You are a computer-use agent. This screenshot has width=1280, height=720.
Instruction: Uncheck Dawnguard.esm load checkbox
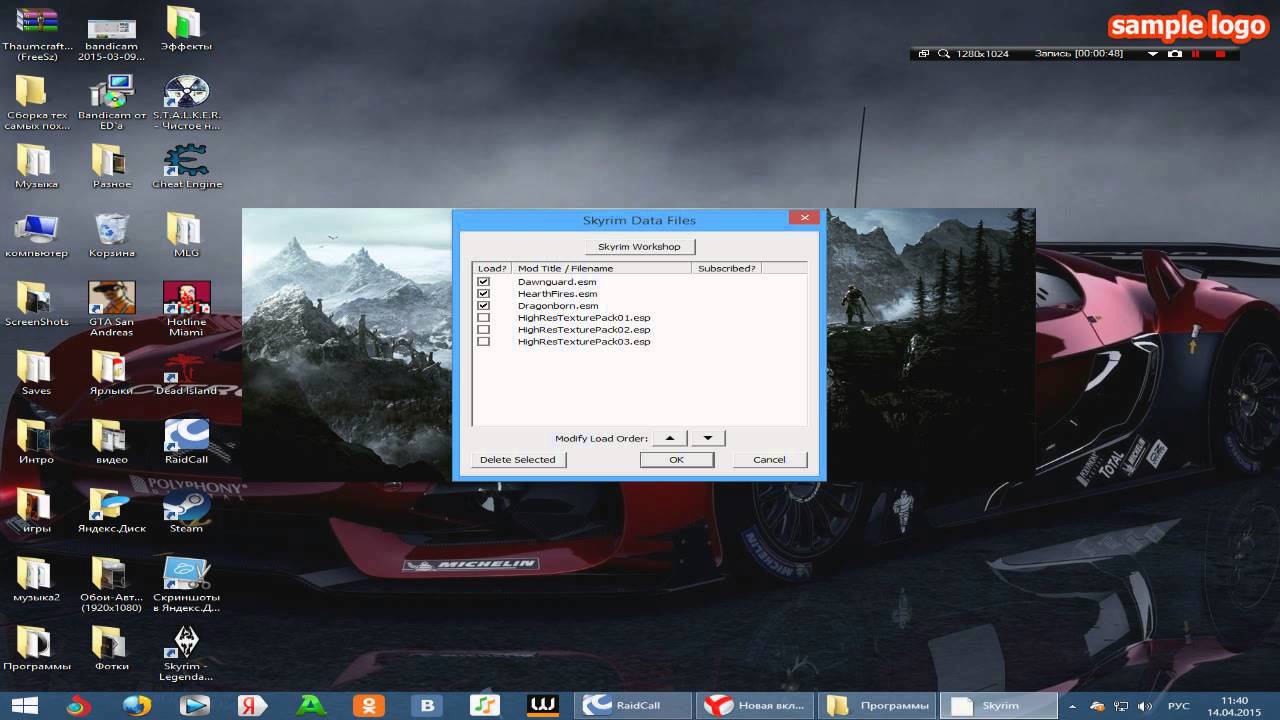point(484,282)
